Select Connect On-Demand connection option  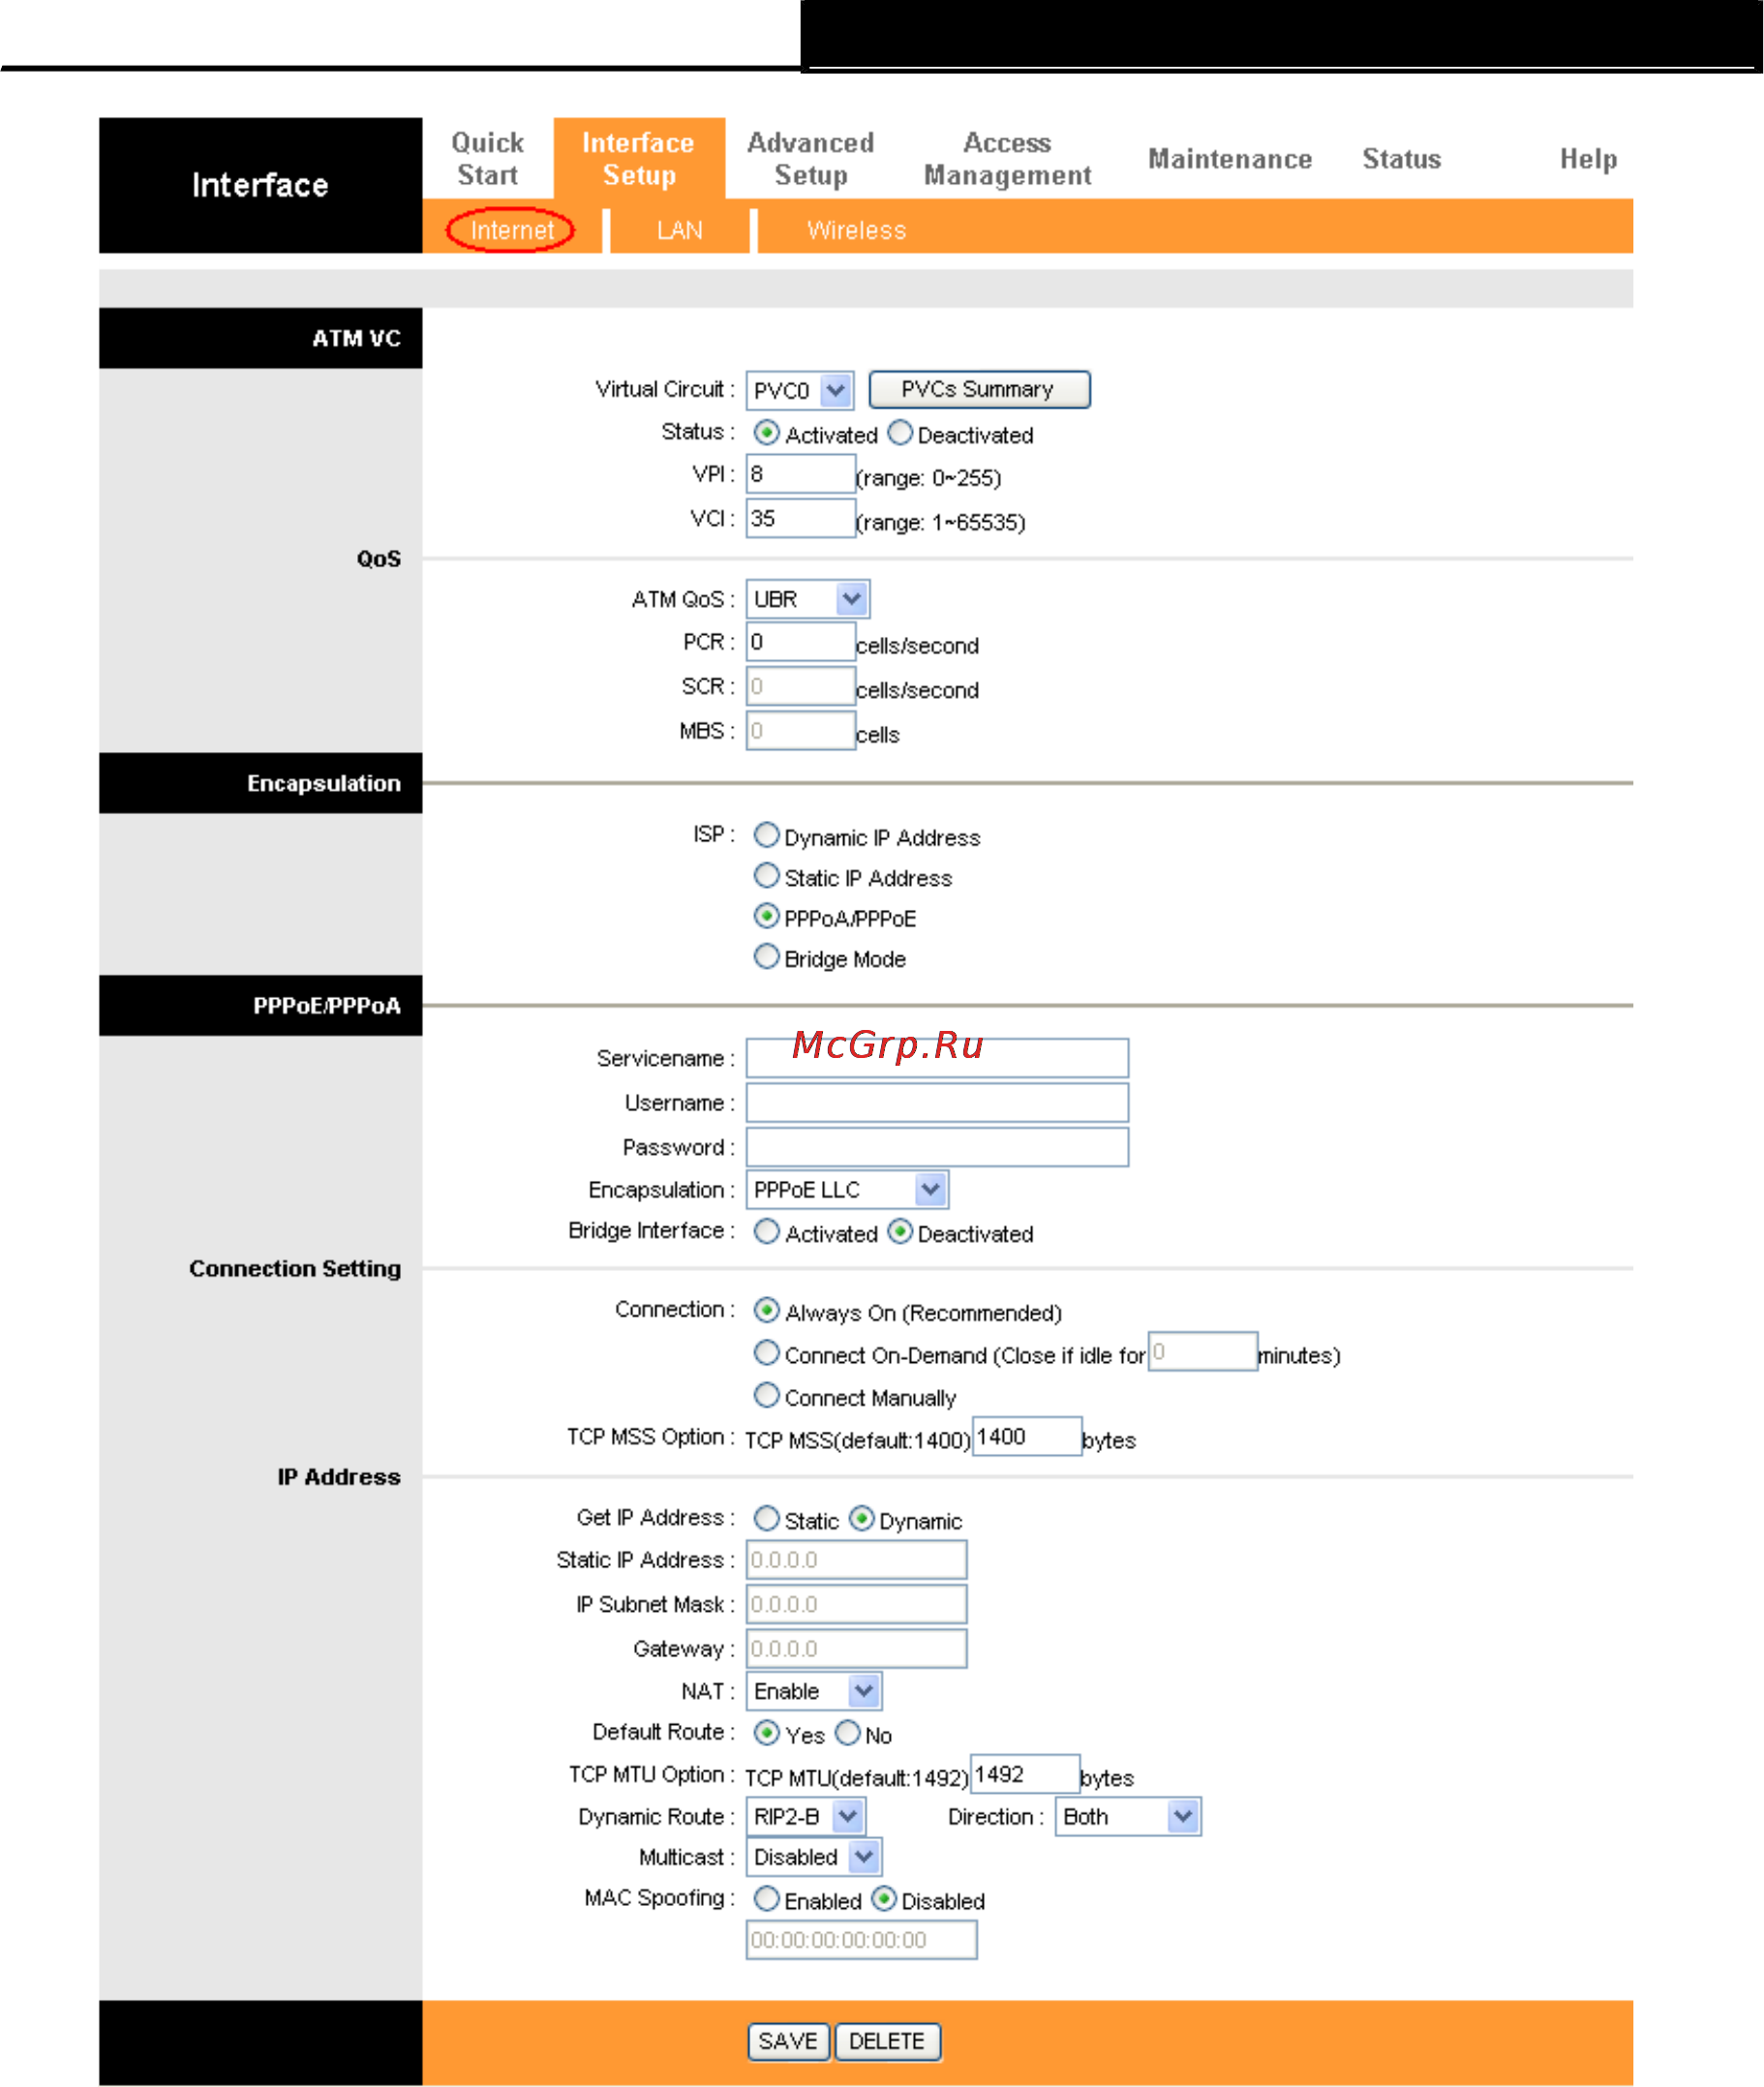[x=767, y=1352]
